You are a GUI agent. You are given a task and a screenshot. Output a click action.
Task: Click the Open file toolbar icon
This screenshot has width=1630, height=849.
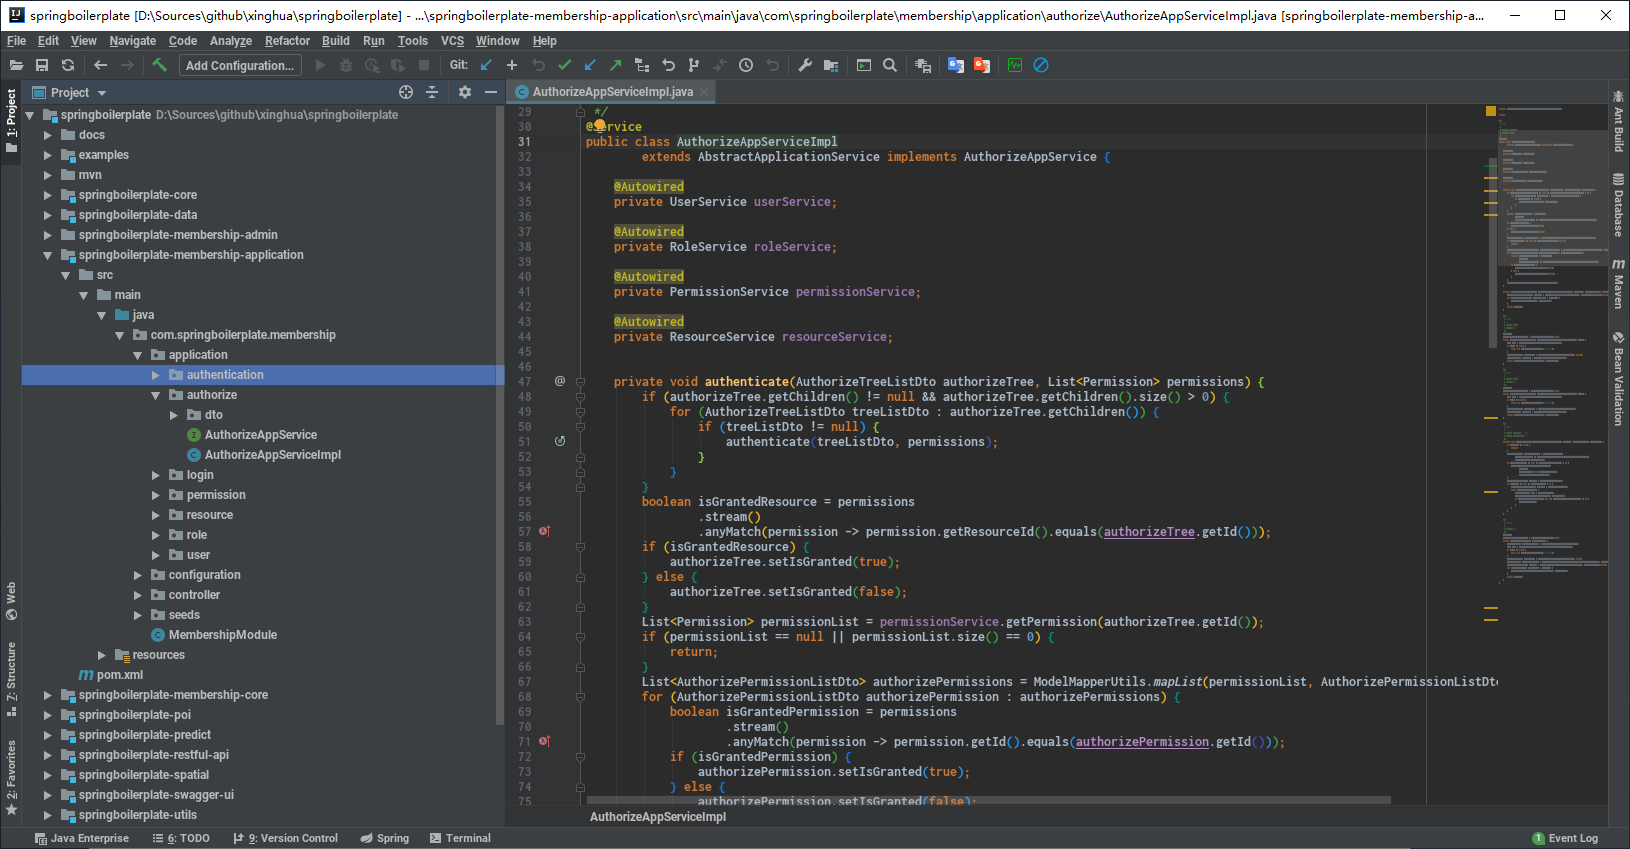click(16, 65)
